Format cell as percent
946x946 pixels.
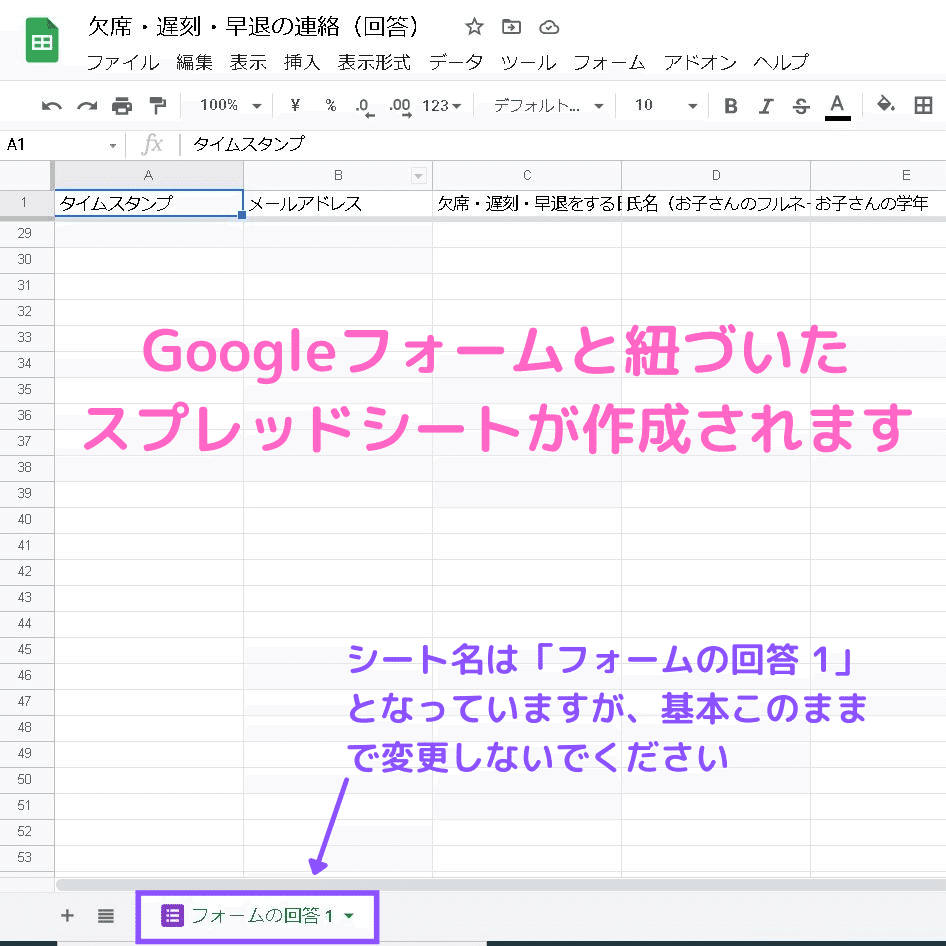(x=331, y=106)
